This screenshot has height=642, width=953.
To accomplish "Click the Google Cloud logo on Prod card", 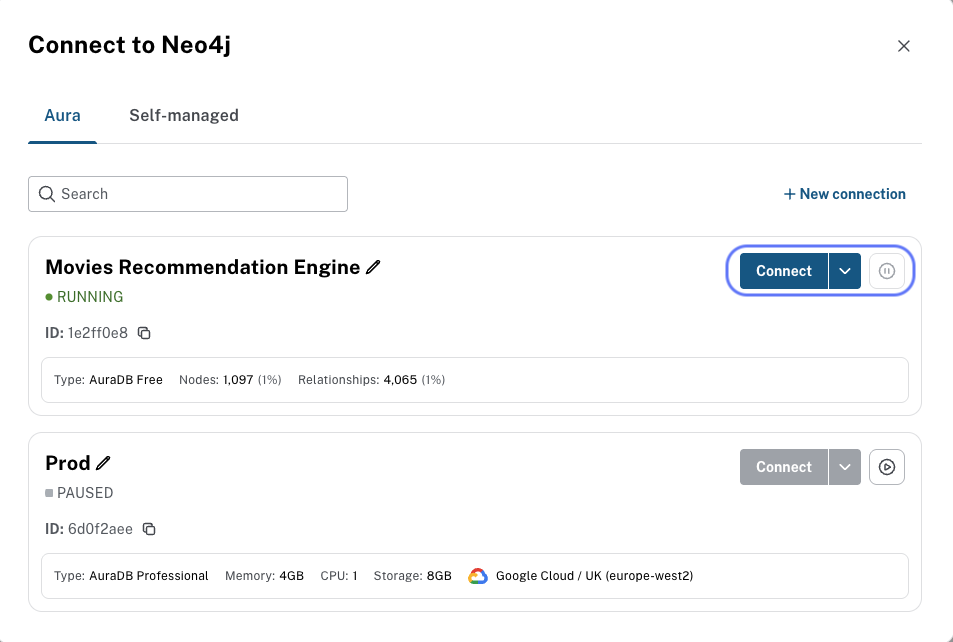I will (478, 575).
